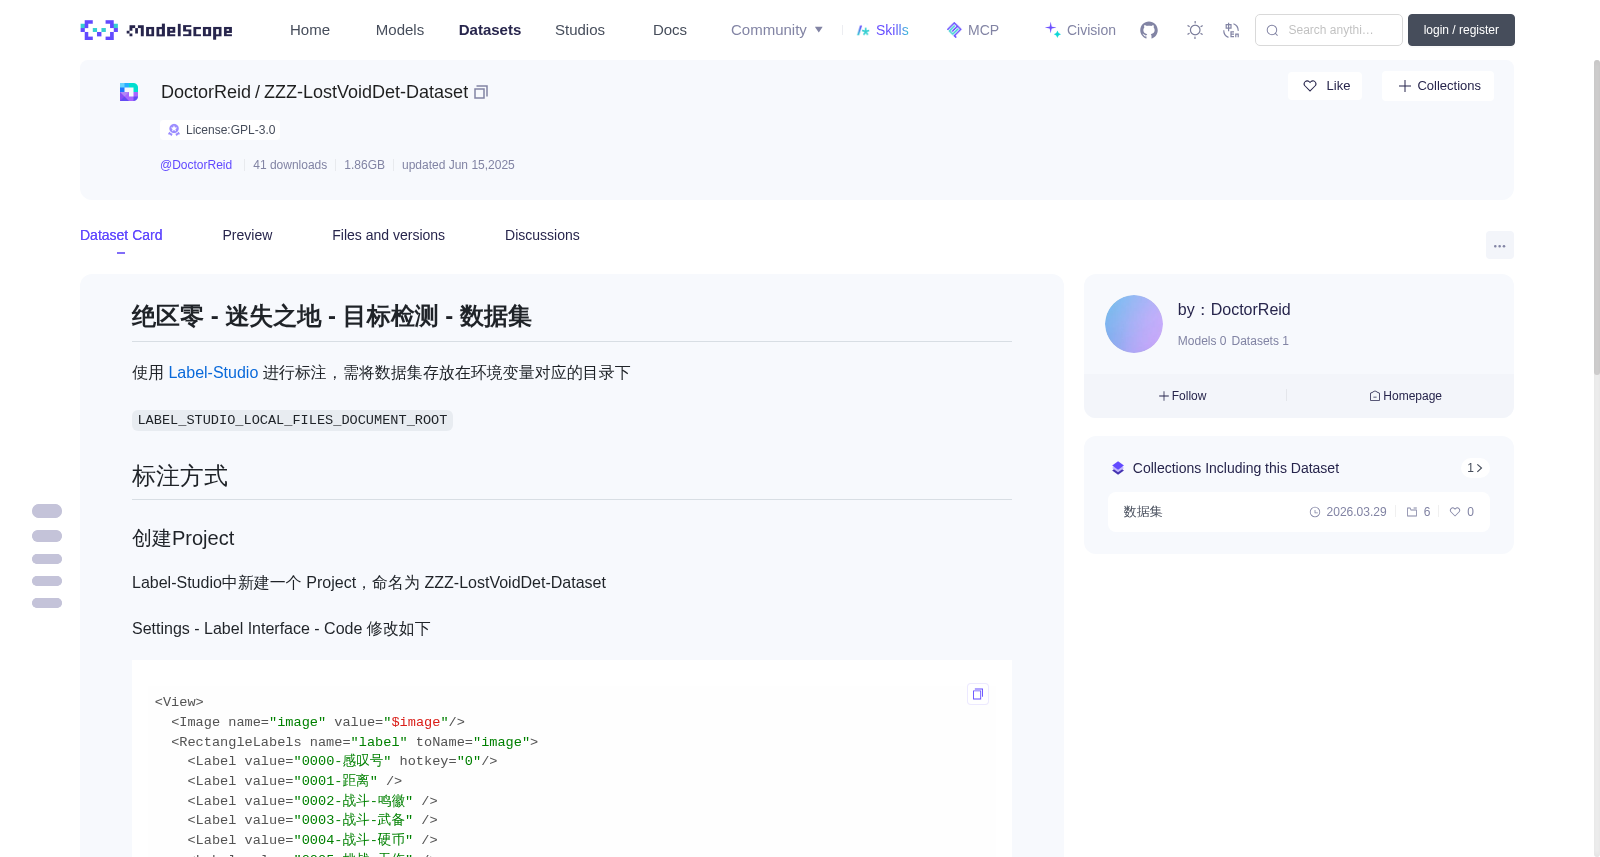Click the 2026.03.29 collection date

click(x=1356, y=512)
